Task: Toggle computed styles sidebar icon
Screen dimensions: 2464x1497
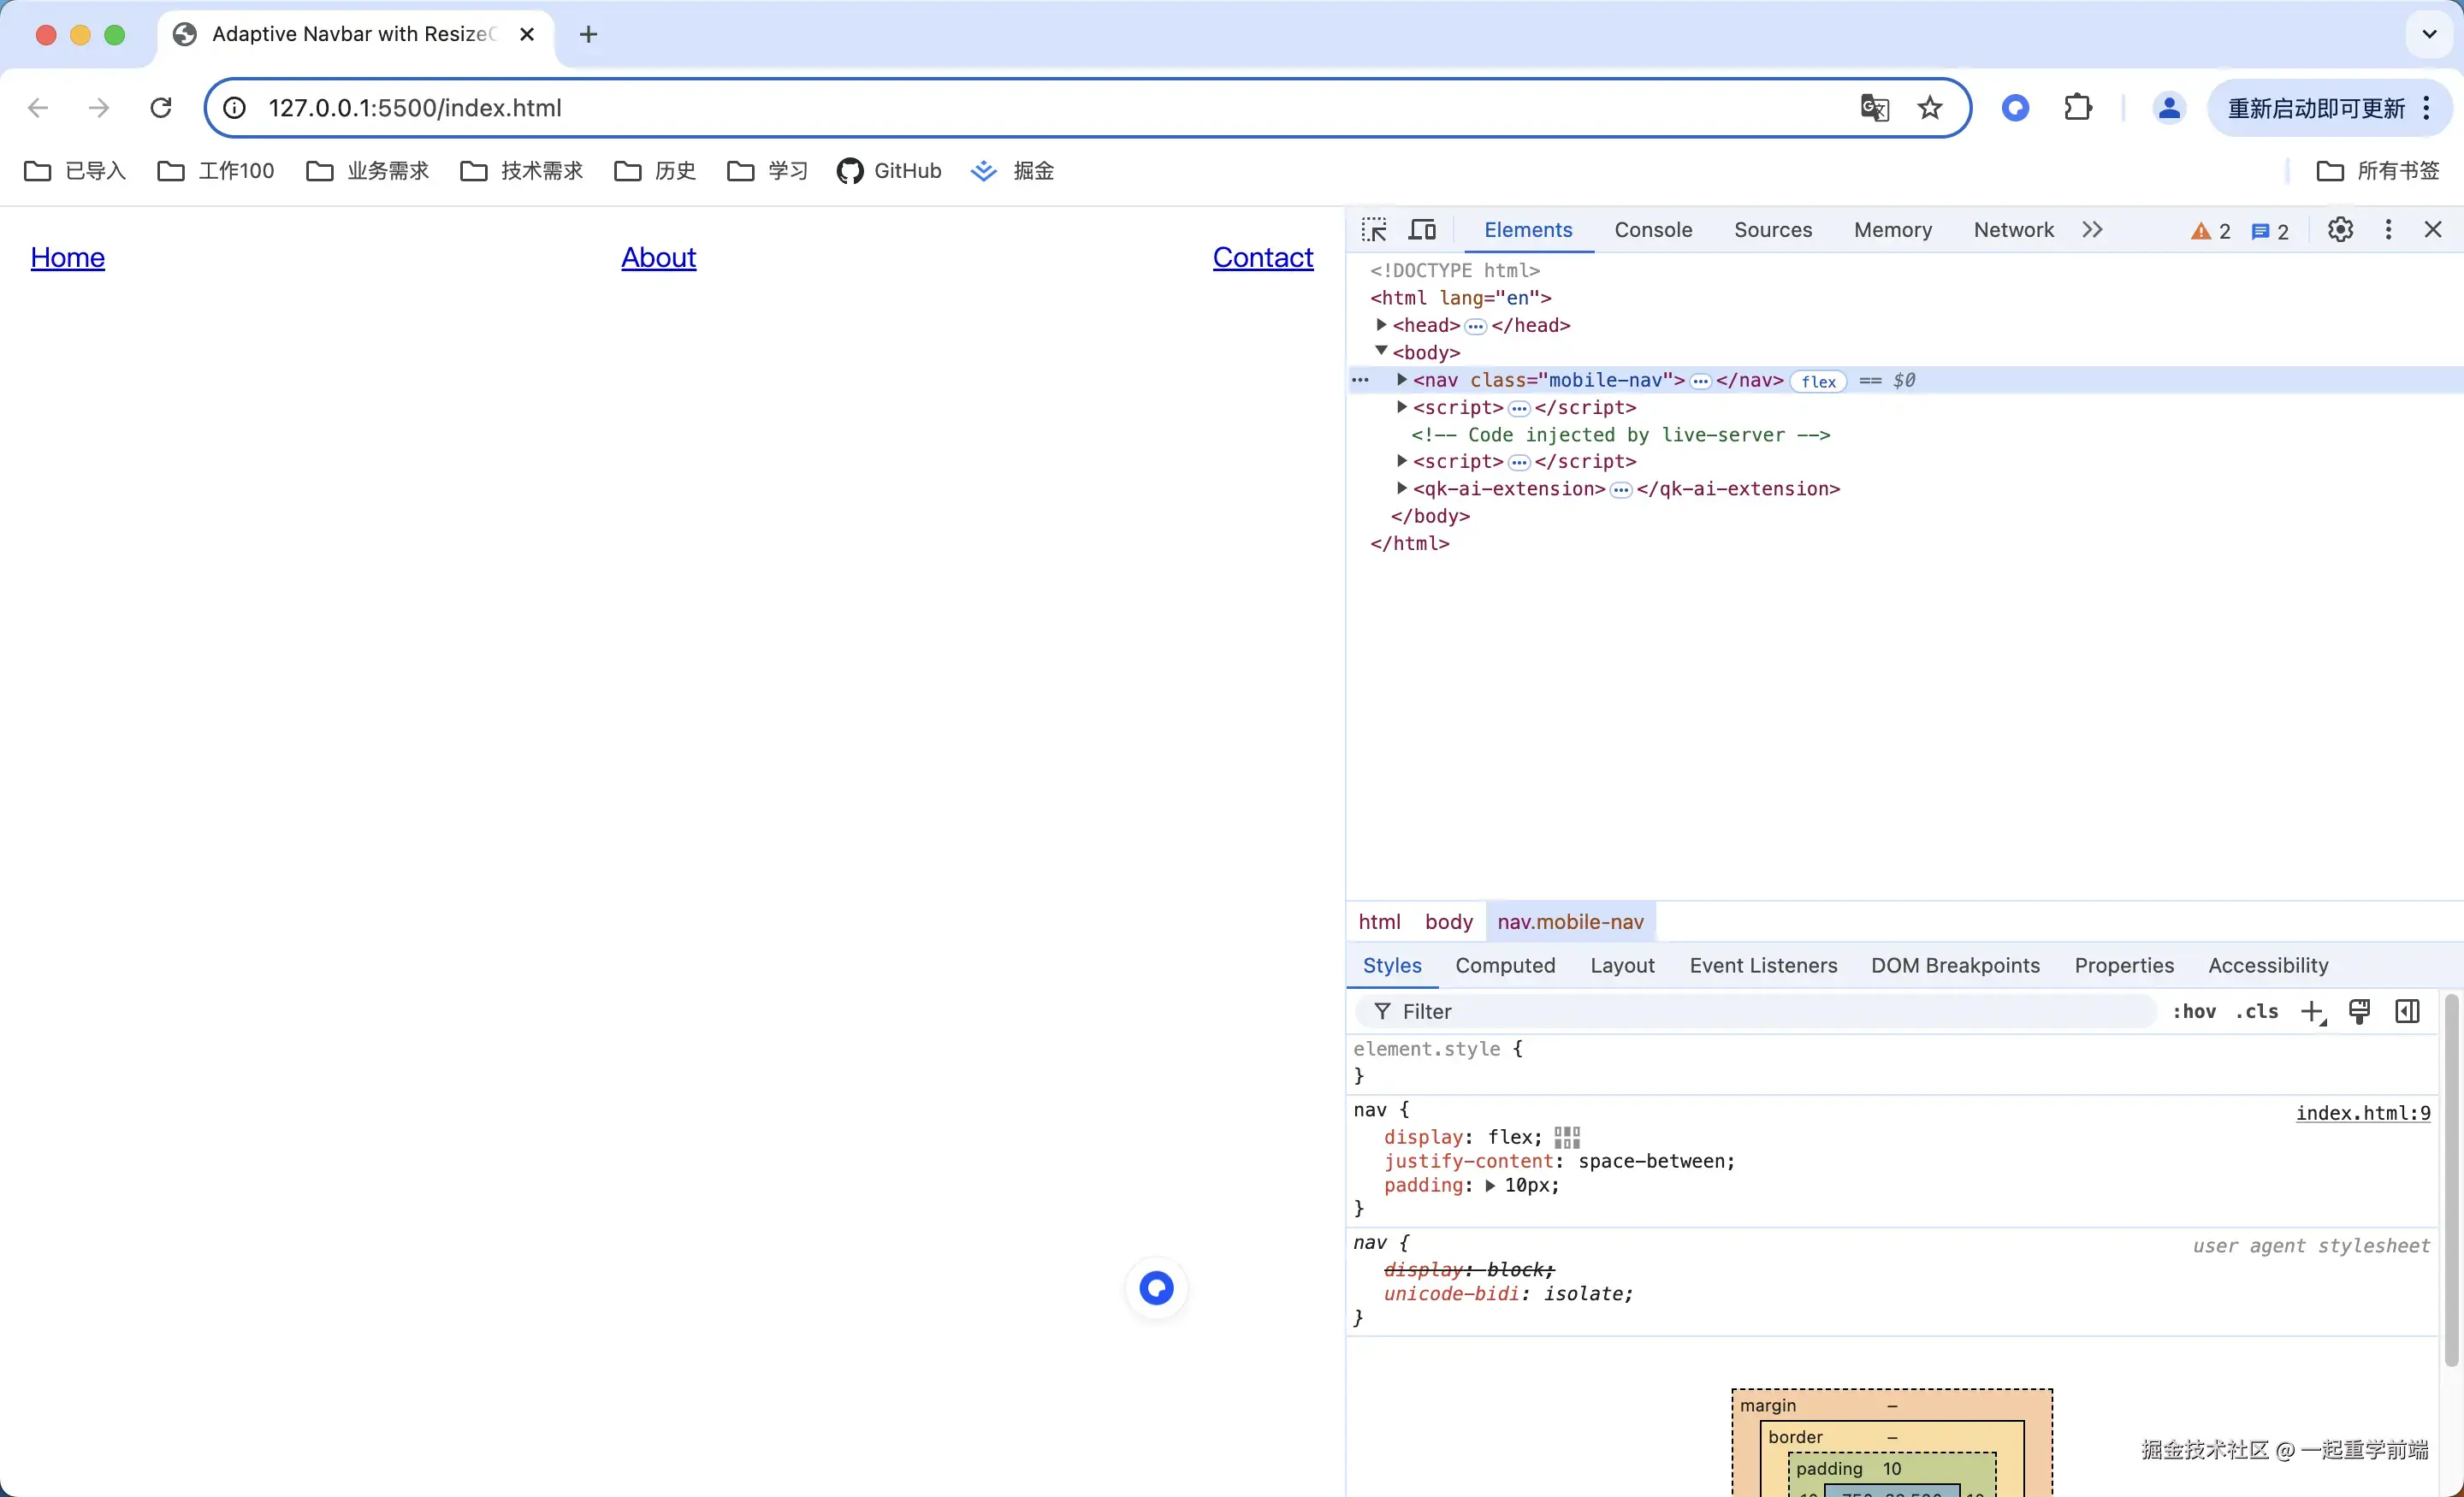Action: pos(2408,1012)
